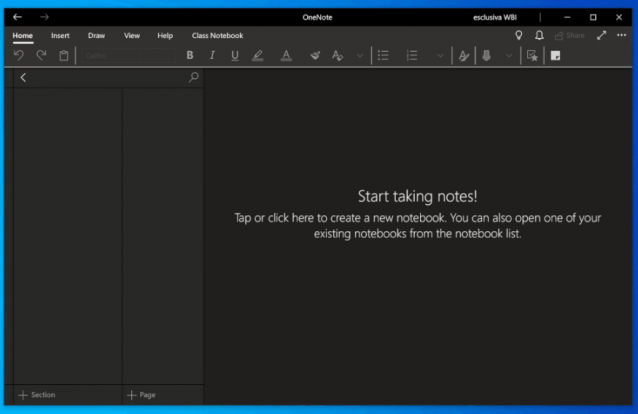Click the Paste clipboard icon
Viewport: 638px width, 414px height.
pyautogui.click(x=64, y=55)
